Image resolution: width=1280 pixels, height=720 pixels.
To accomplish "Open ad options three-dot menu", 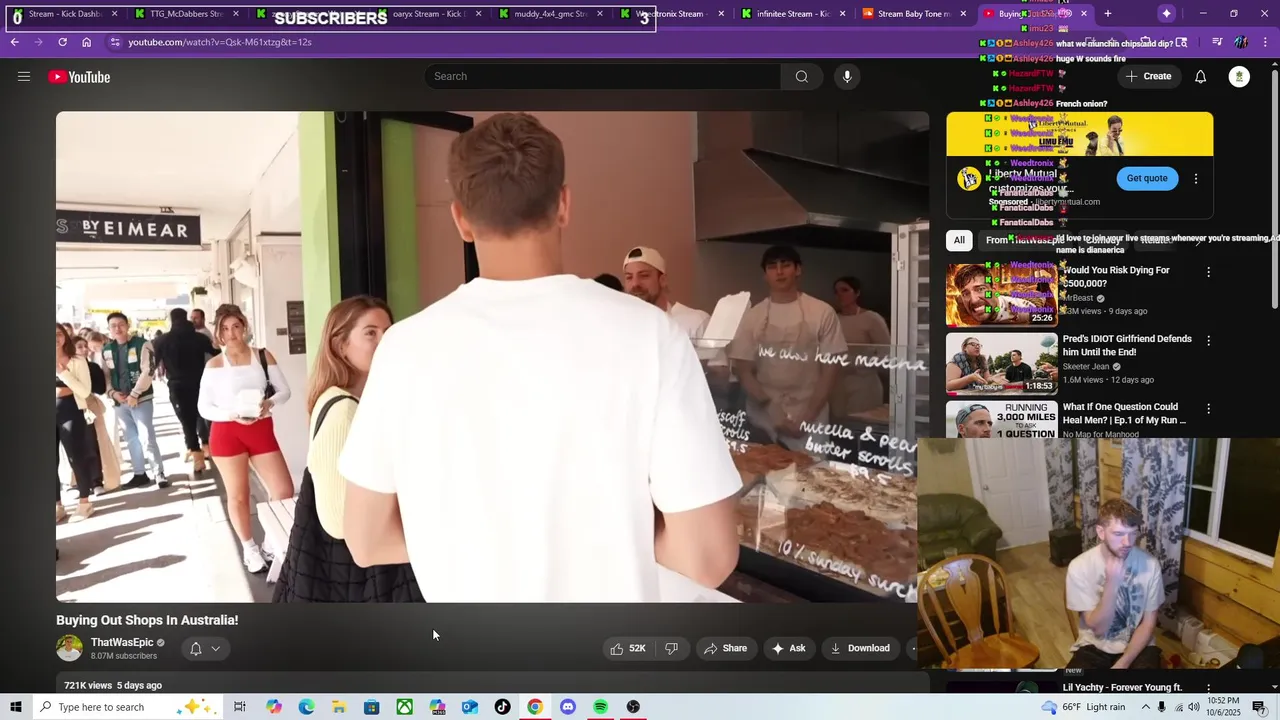I will pos(1196,179).
